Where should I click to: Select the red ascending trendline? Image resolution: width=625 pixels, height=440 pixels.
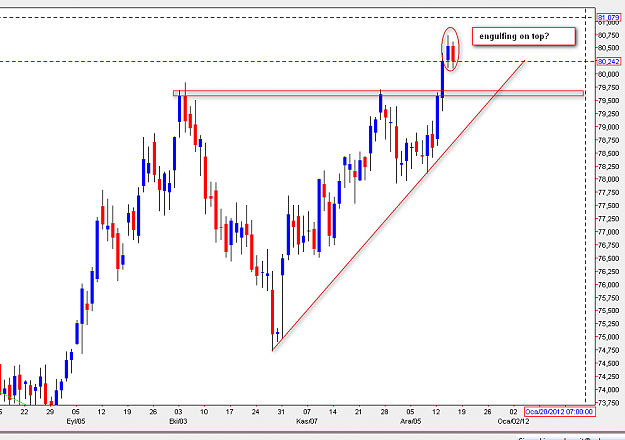coord(399,206)
